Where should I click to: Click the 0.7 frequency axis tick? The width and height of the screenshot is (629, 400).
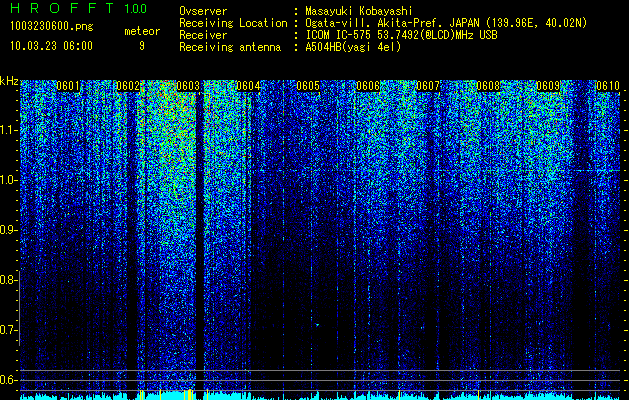point(8,330)
